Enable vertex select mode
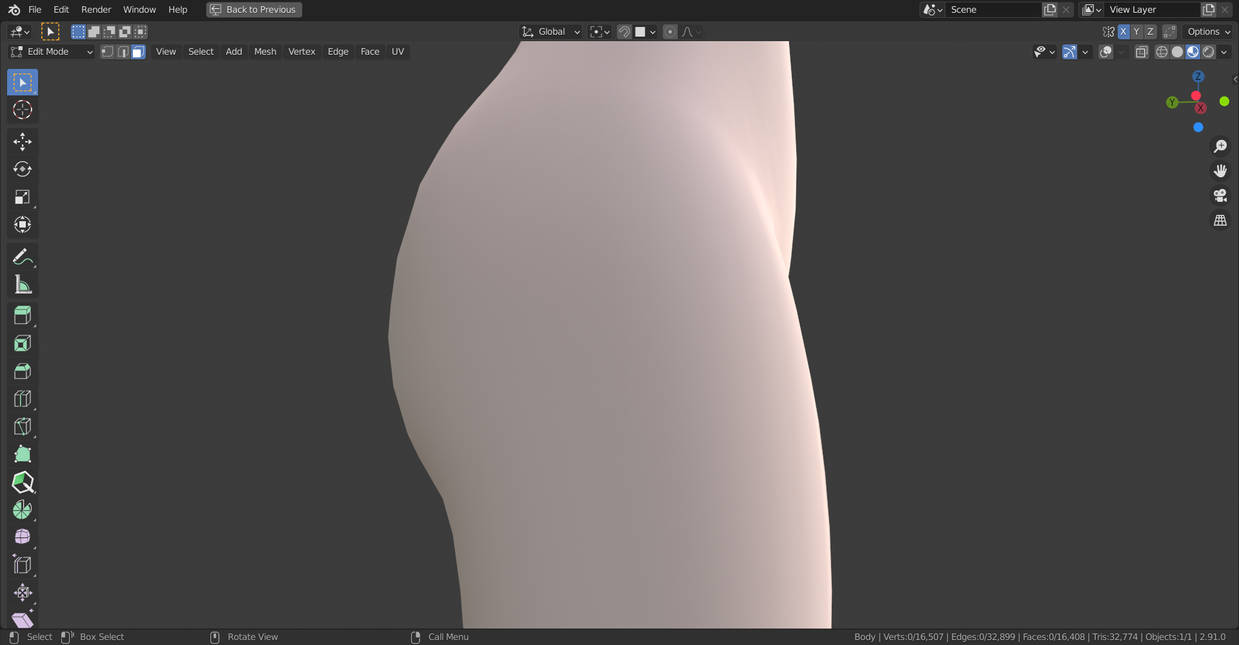The width and height of the screenshot is (1239, 645). 107,52
